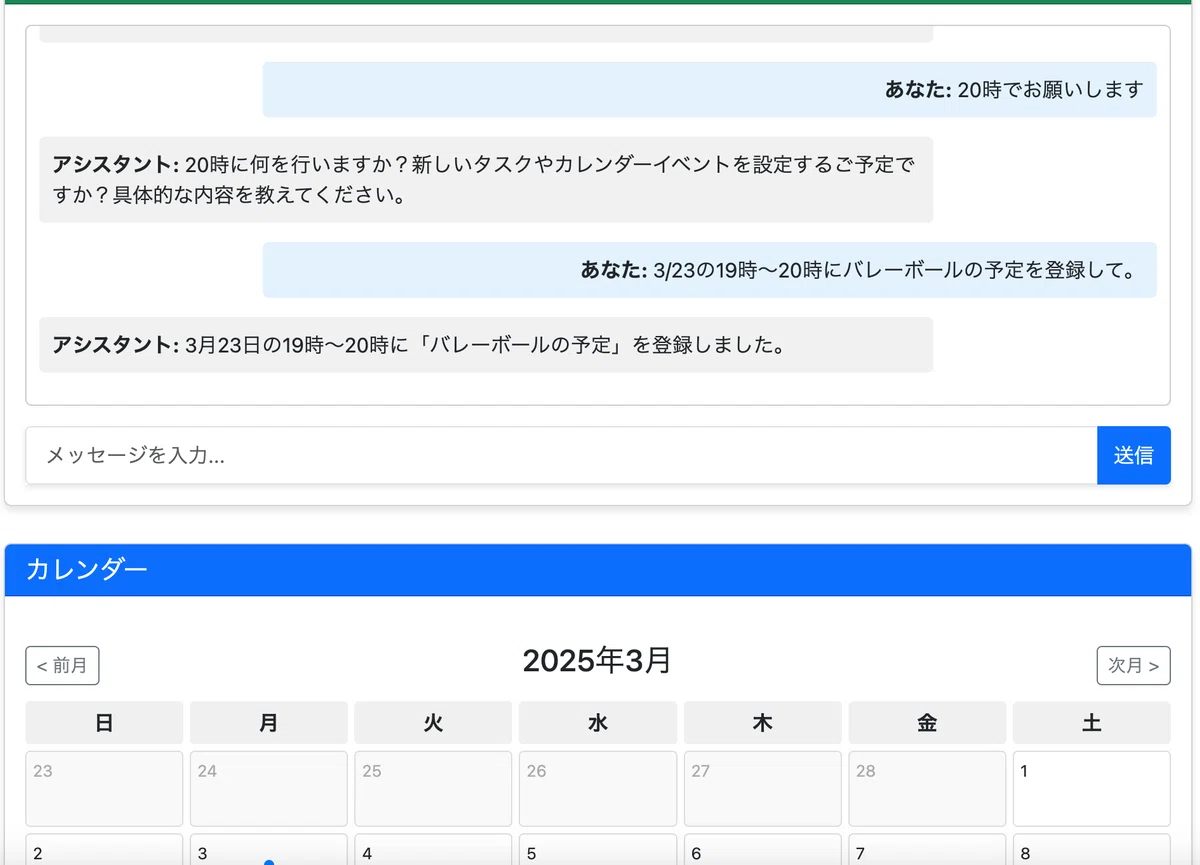Focus the メッセージを入力 message input field
This screenshot has width=1200, height=865.
[x=561, y=455]
